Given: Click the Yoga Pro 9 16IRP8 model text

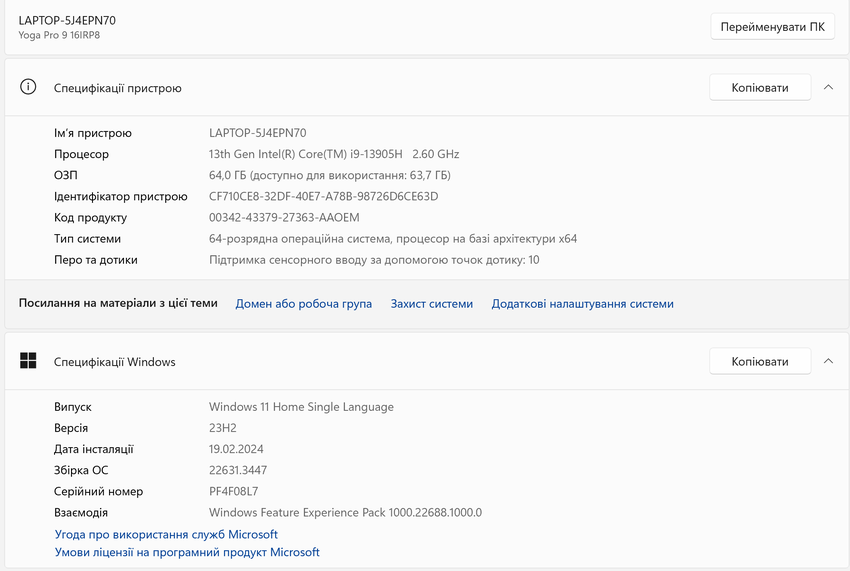Looking at the screenshot, I should [x=59, y=36].
